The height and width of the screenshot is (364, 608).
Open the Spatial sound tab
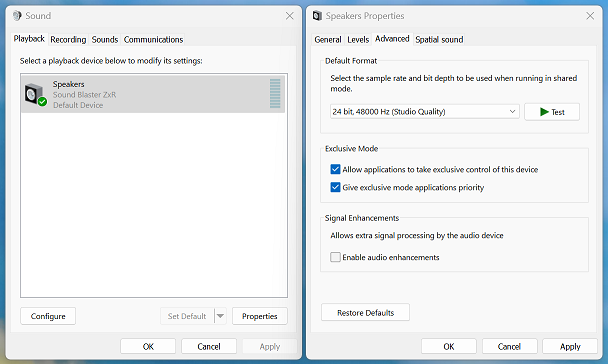point(439,40)
